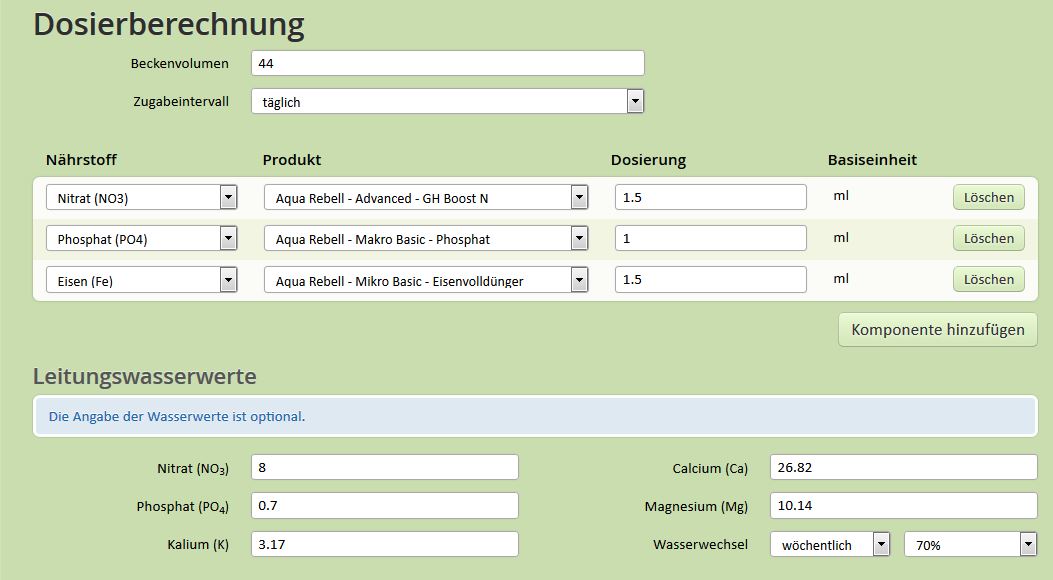Click the Phosphat dosage field showing 1
Viewport: 1053px width, 580px height.
[x=711, y=238]
